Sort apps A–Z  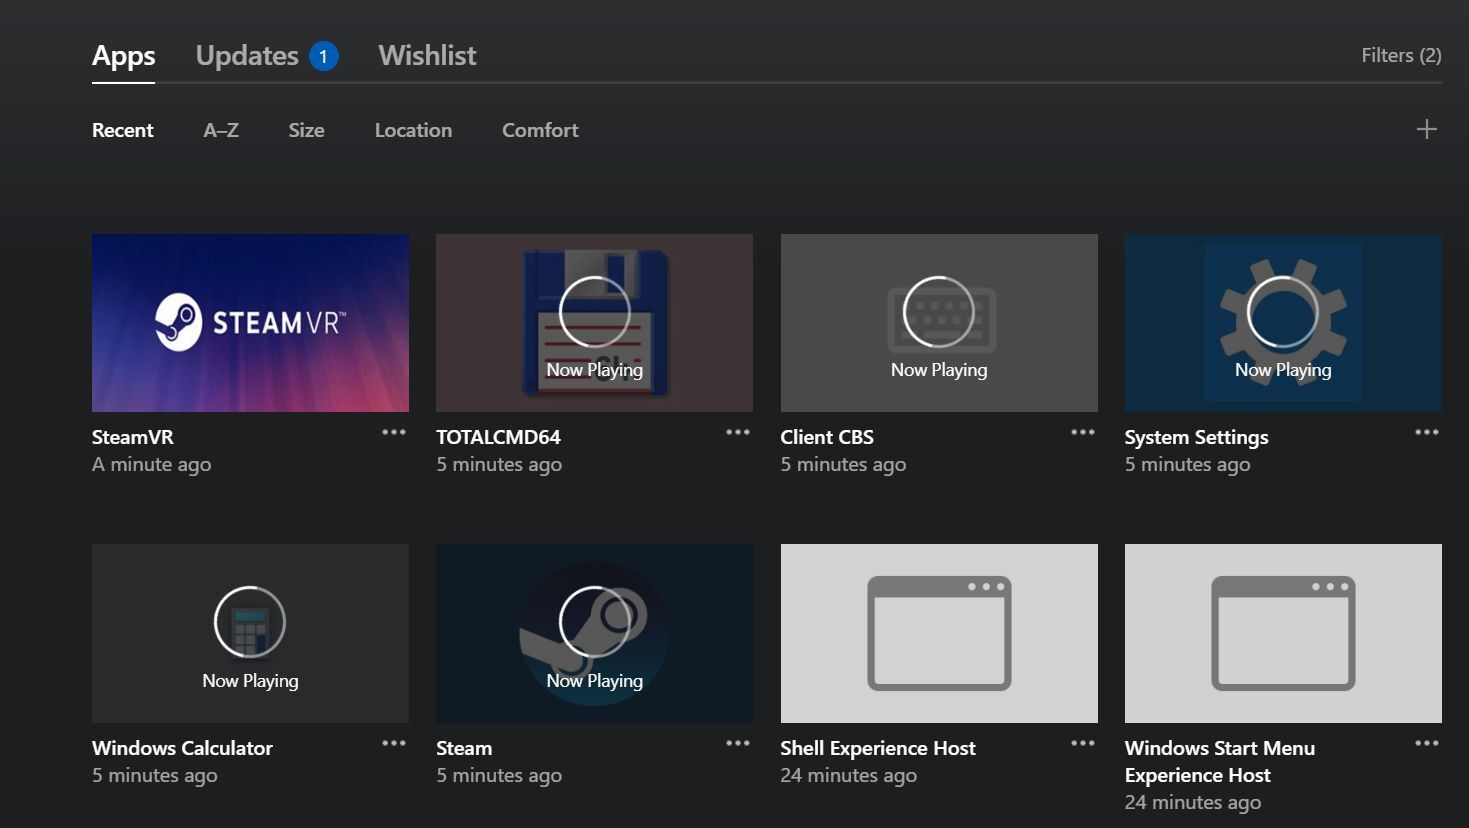click(221, 130)
